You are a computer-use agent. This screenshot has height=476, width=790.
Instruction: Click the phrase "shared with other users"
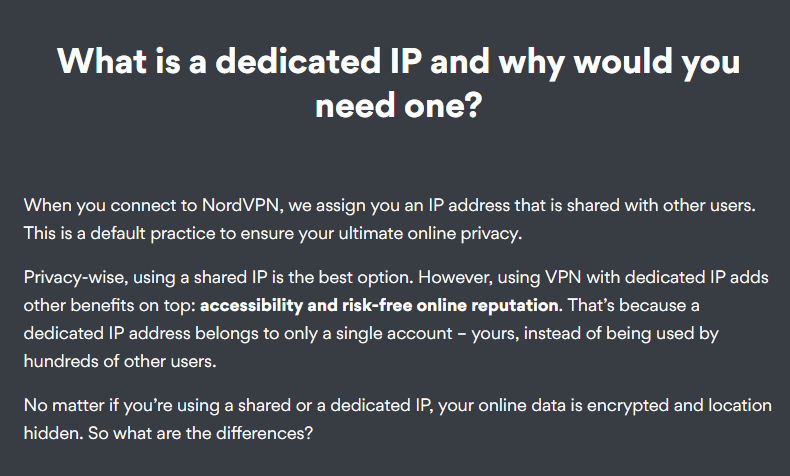point(667,206)
